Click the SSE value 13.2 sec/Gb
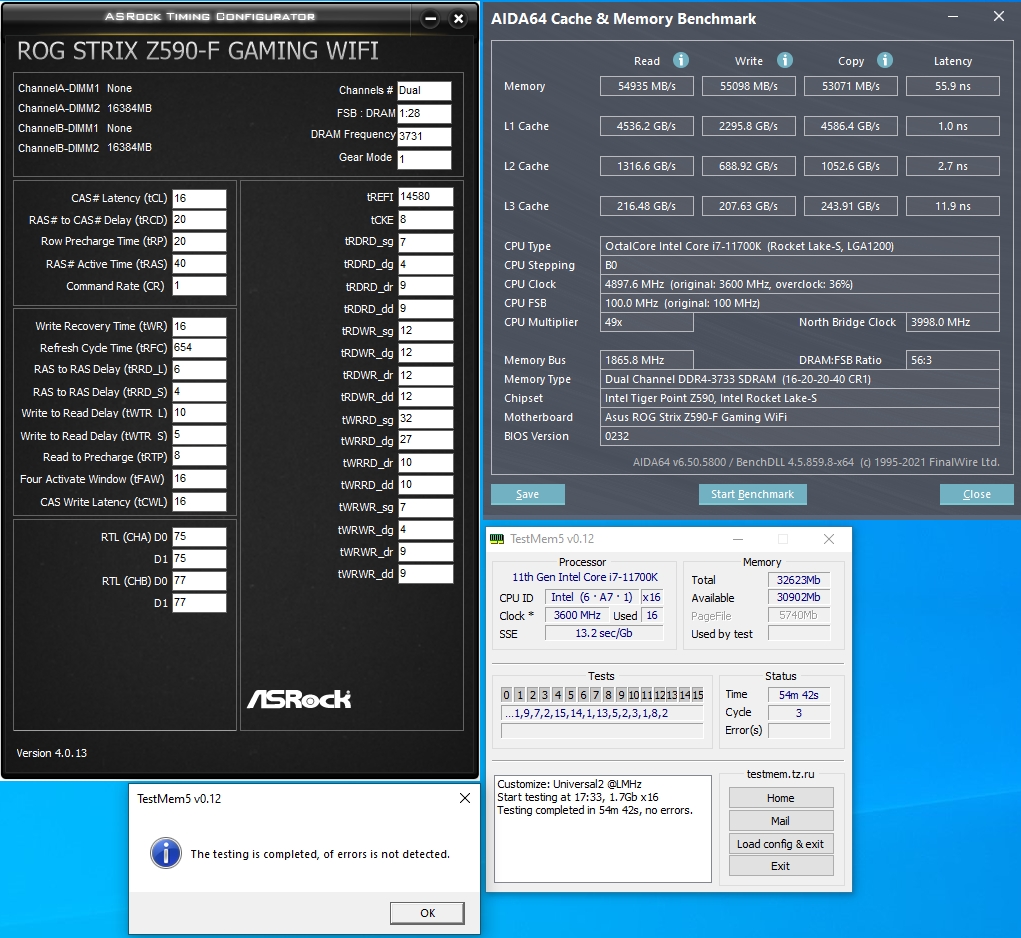Image resolution: width=1021 pixels, height=938 pixels. [604, 633]
